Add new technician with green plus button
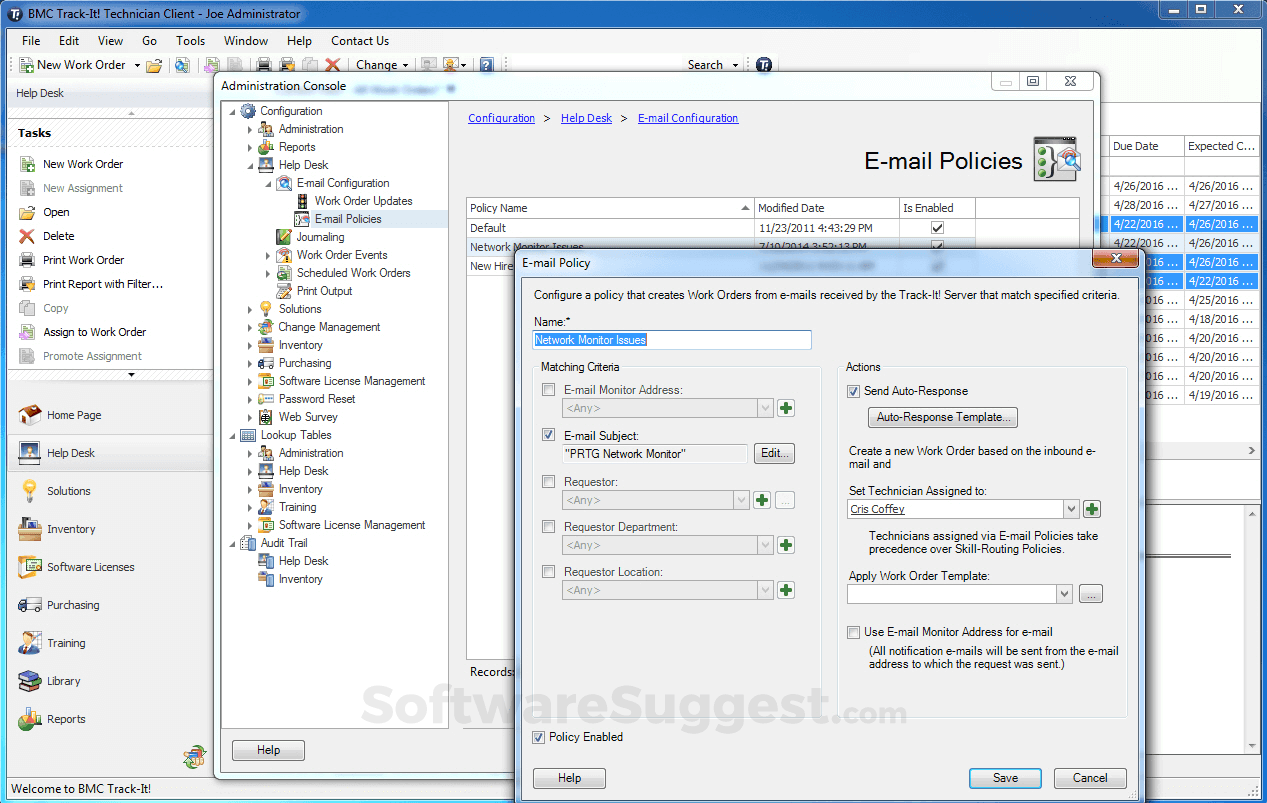The height and width of the screenshot is (803, 1267). 1092,509
